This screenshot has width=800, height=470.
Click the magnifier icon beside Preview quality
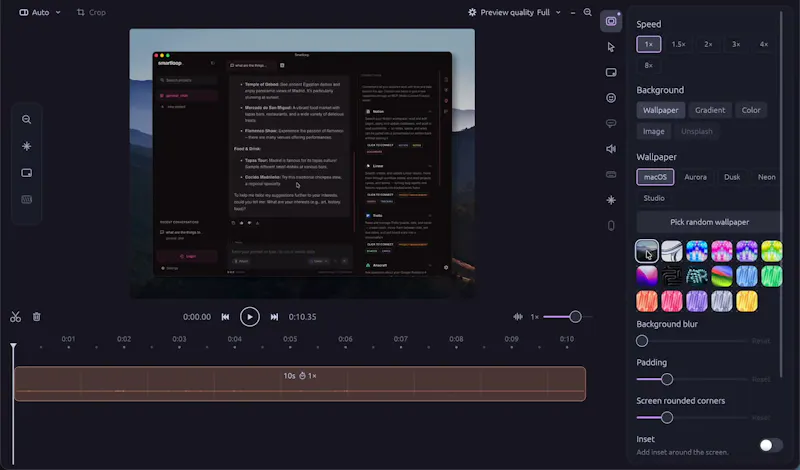coord(588,12)
